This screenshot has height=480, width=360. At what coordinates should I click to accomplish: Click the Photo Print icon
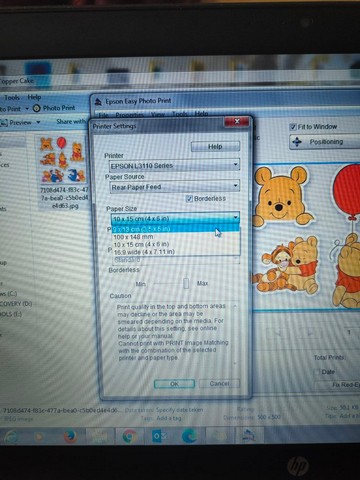[37, 108]
